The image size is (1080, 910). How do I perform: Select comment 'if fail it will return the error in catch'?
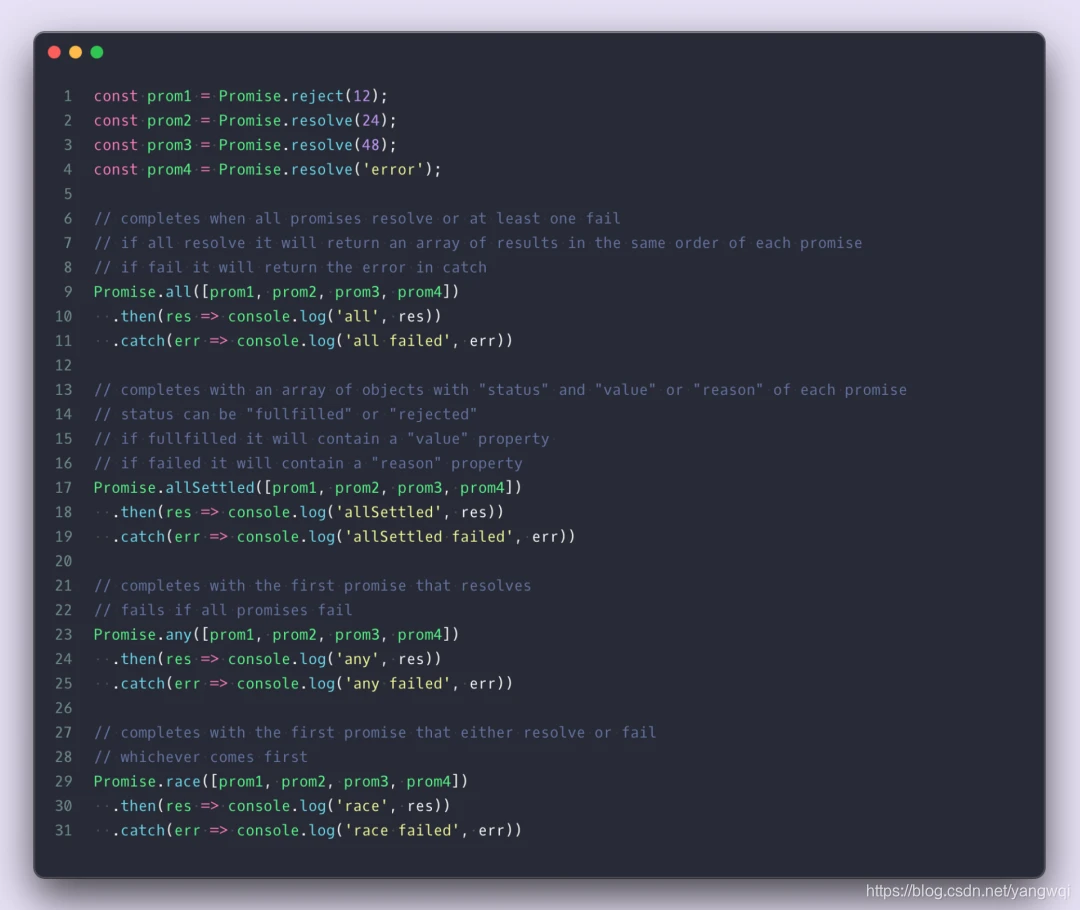pos(290,267)
